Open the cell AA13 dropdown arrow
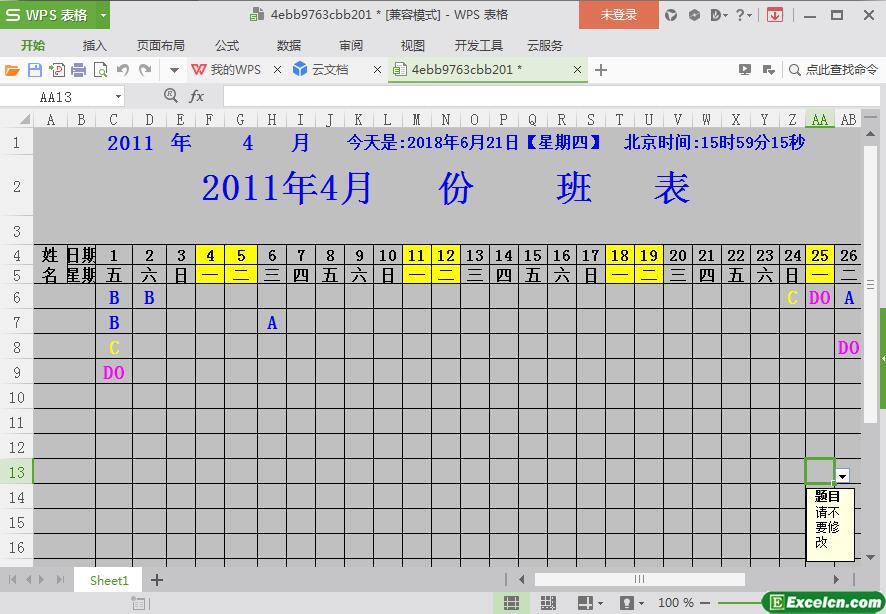 tap(843, 477)
